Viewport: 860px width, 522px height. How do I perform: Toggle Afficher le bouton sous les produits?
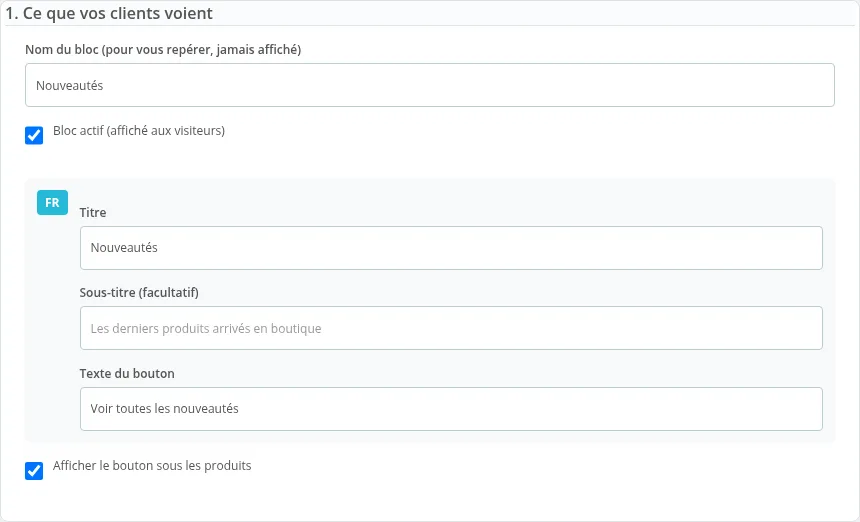[34, 470]
